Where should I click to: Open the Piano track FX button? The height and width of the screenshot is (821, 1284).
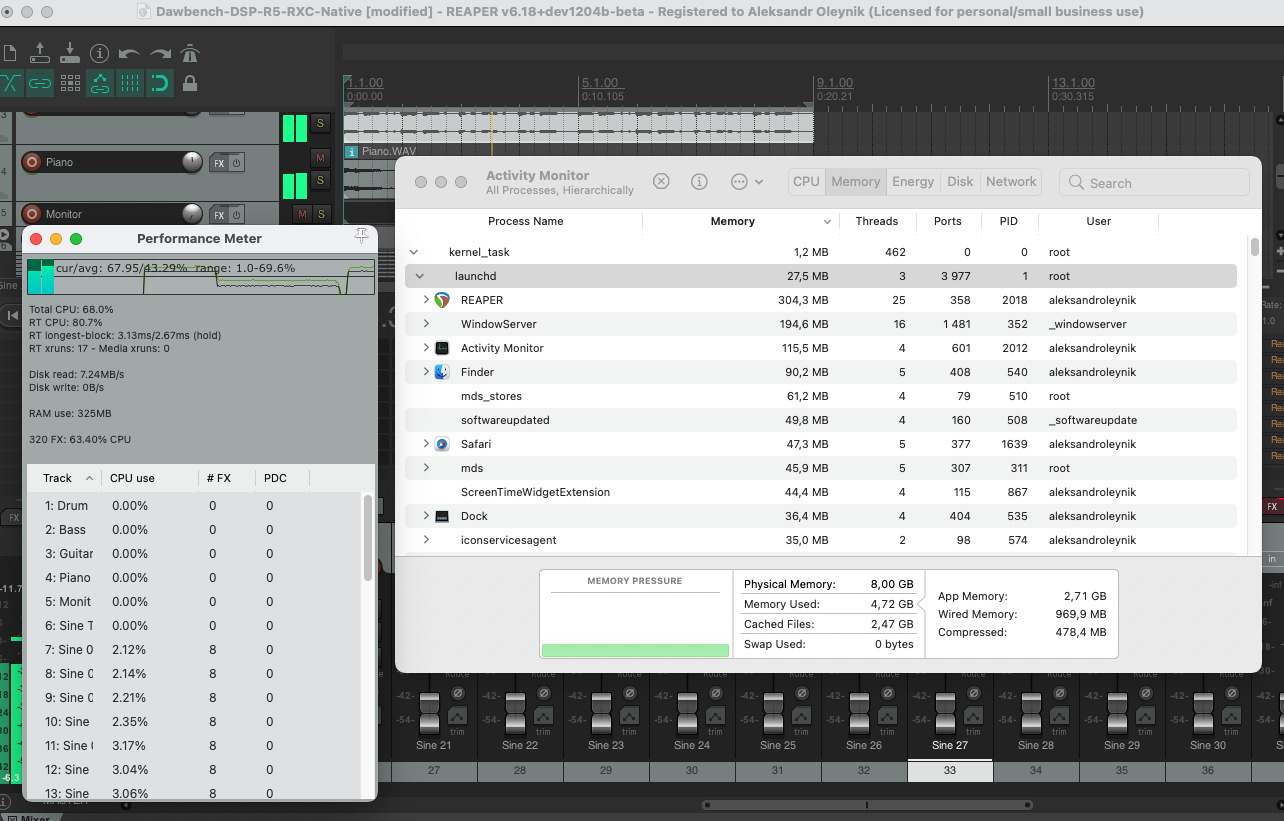[219, 162]
